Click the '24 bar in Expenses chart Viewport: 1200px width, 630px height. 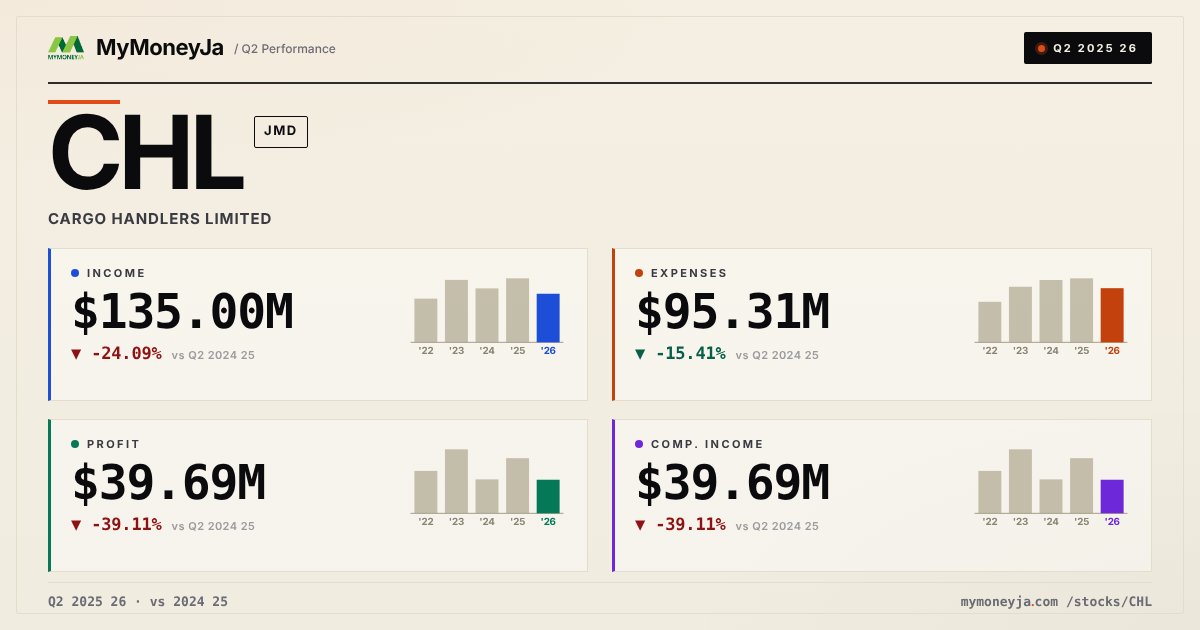pos(1051,311)
